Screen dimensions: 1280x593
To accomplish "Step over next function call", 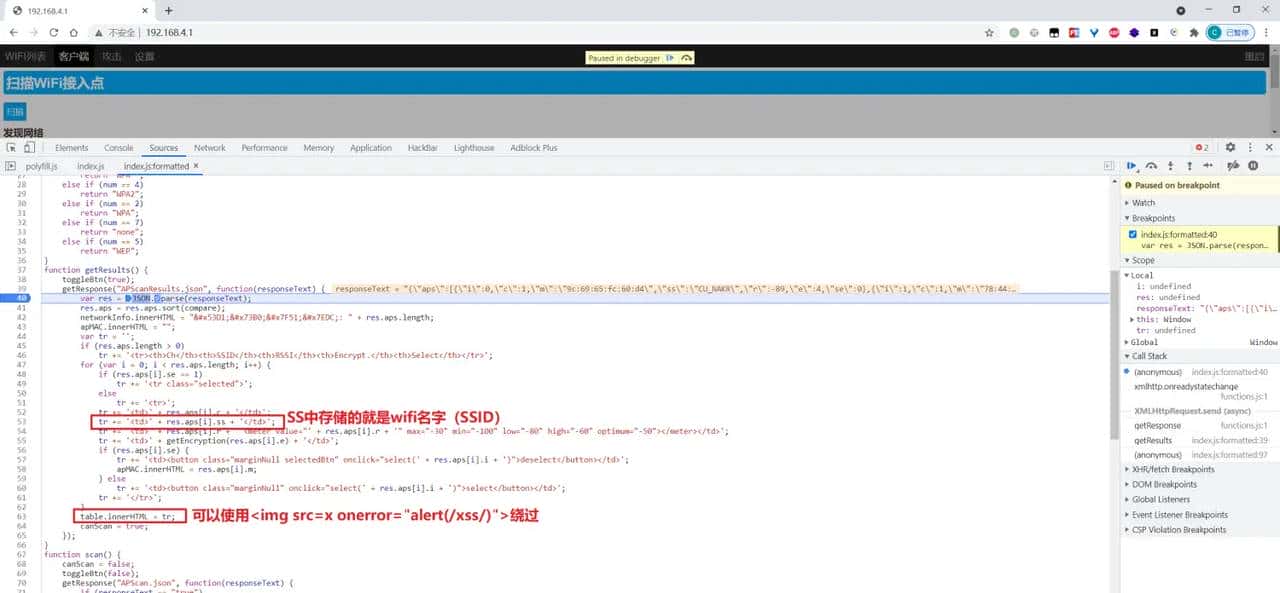I will (x=1151, y=166).
